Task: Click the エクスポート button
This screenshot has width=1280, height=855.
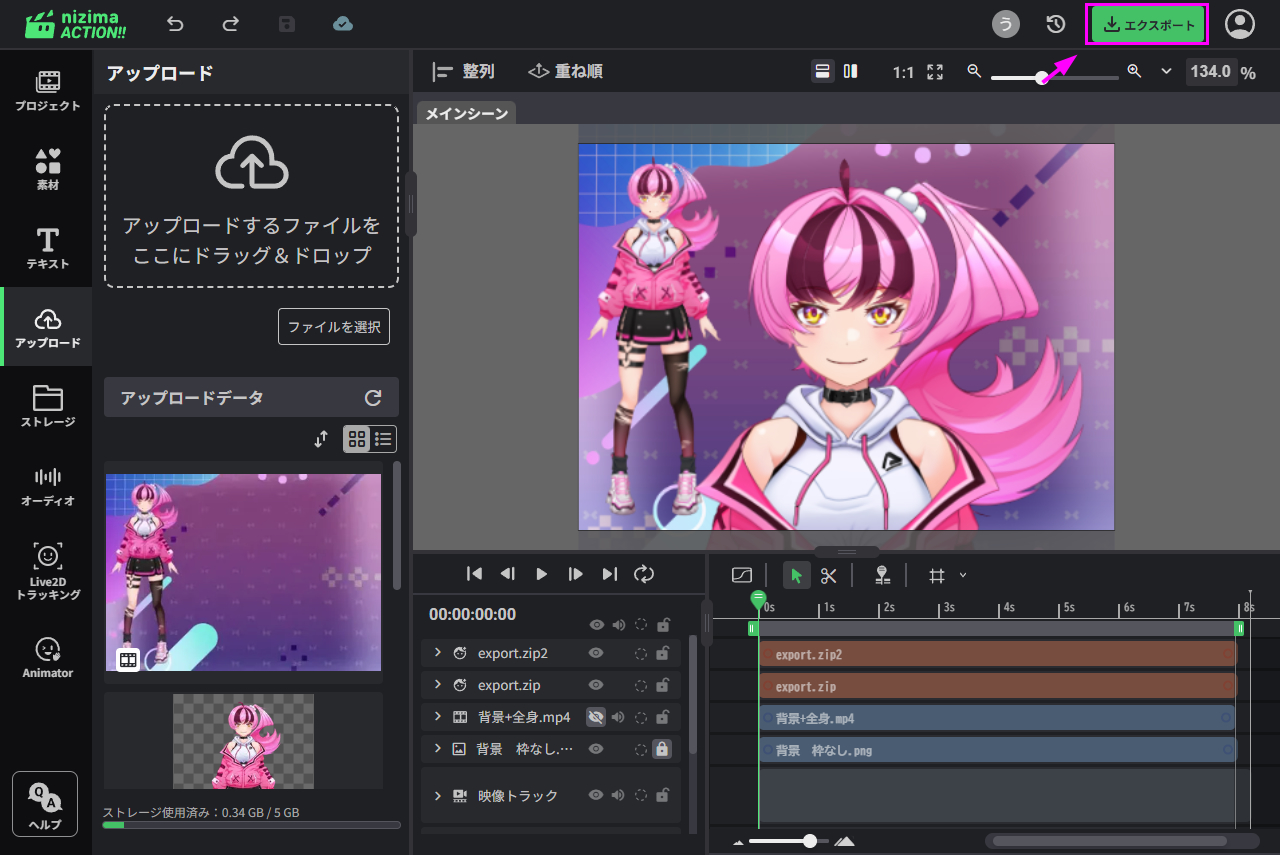Action: tap(1148, 25)
